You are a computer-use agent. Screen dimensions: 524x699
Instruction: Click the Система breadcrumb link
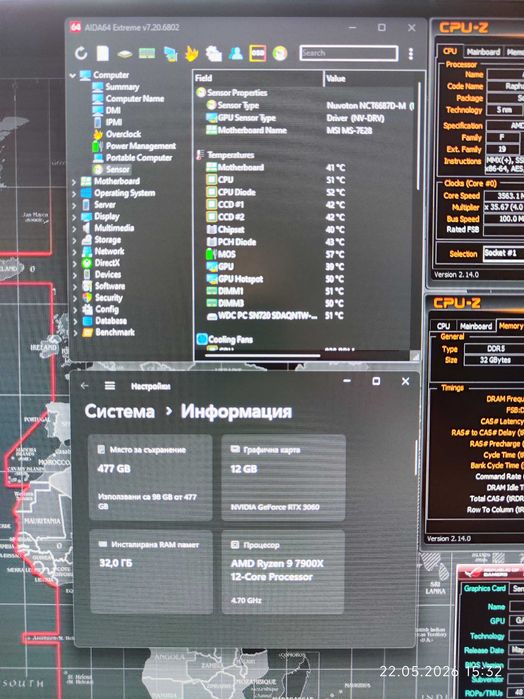click(x=120, y=411)
